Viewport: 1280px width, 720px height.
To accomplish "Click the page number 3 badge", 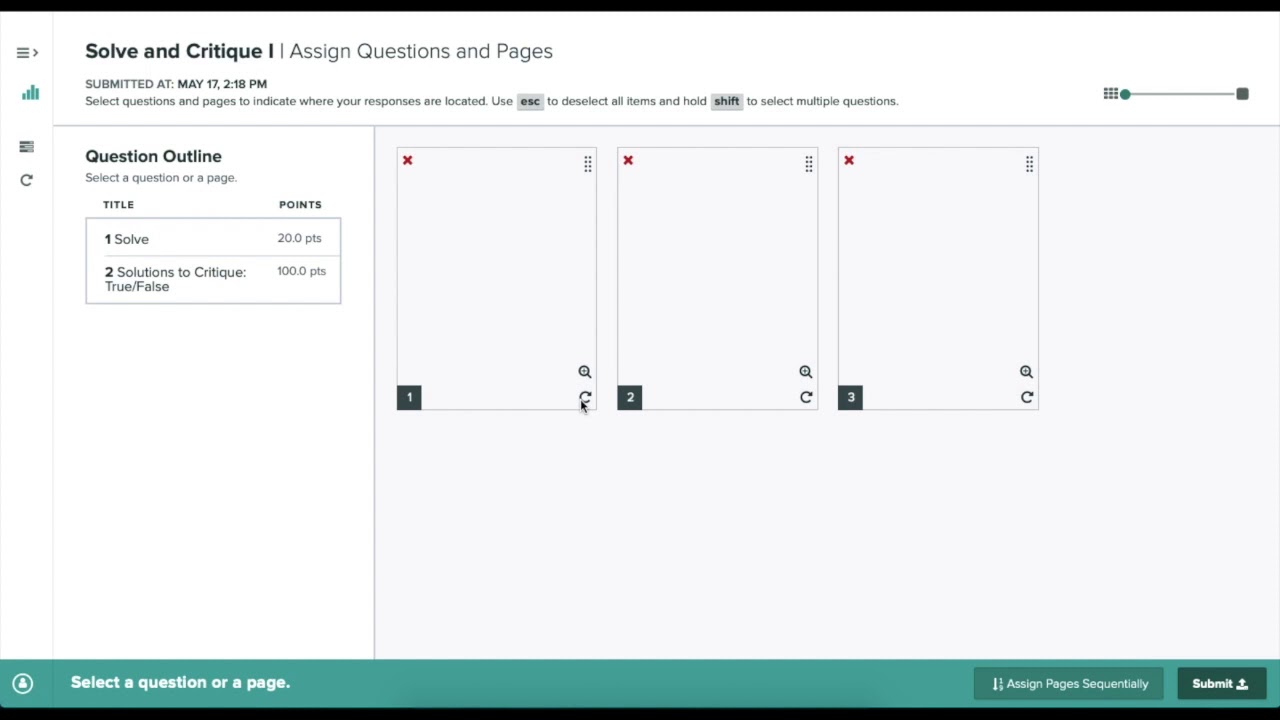I will click(851, 397).
